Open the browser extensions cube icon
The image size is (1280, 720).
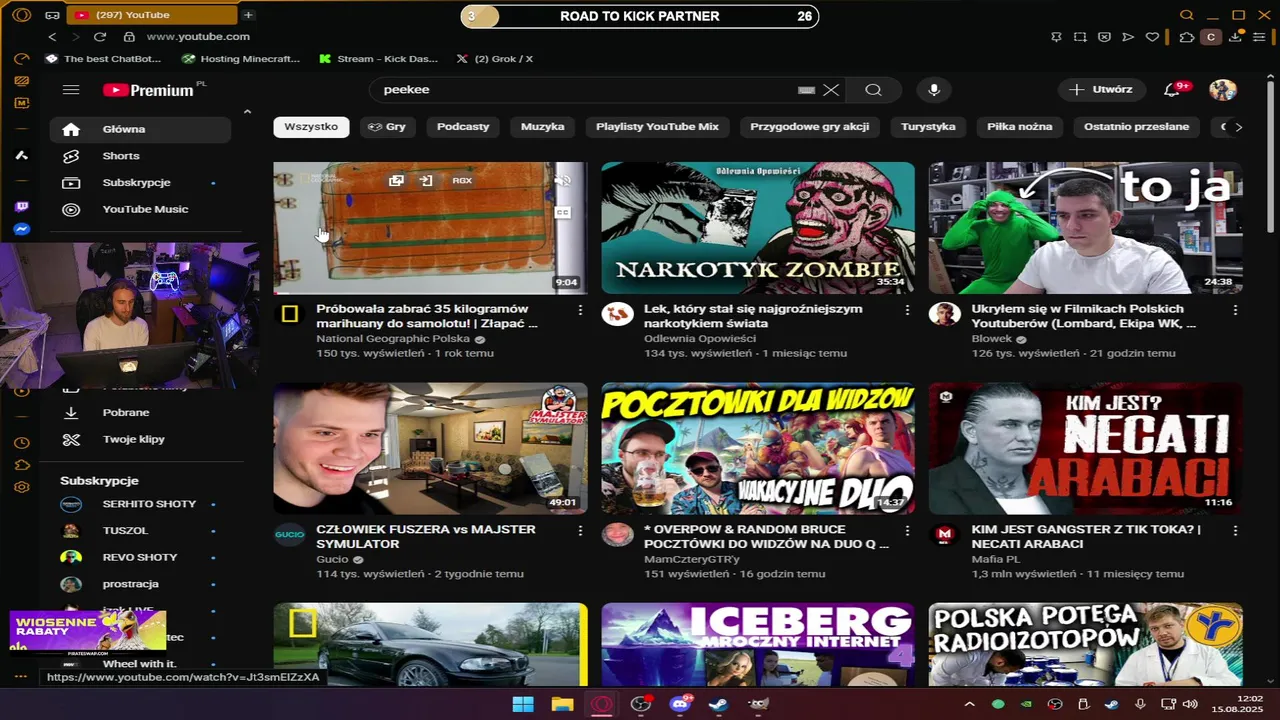pyautogui.click(x=1186, y=37)
